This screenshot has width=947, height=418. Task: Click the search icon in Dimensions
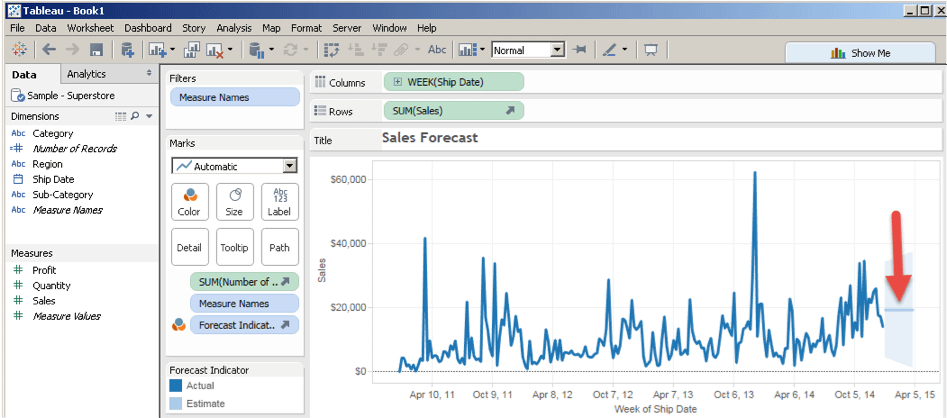pos(135,117)
